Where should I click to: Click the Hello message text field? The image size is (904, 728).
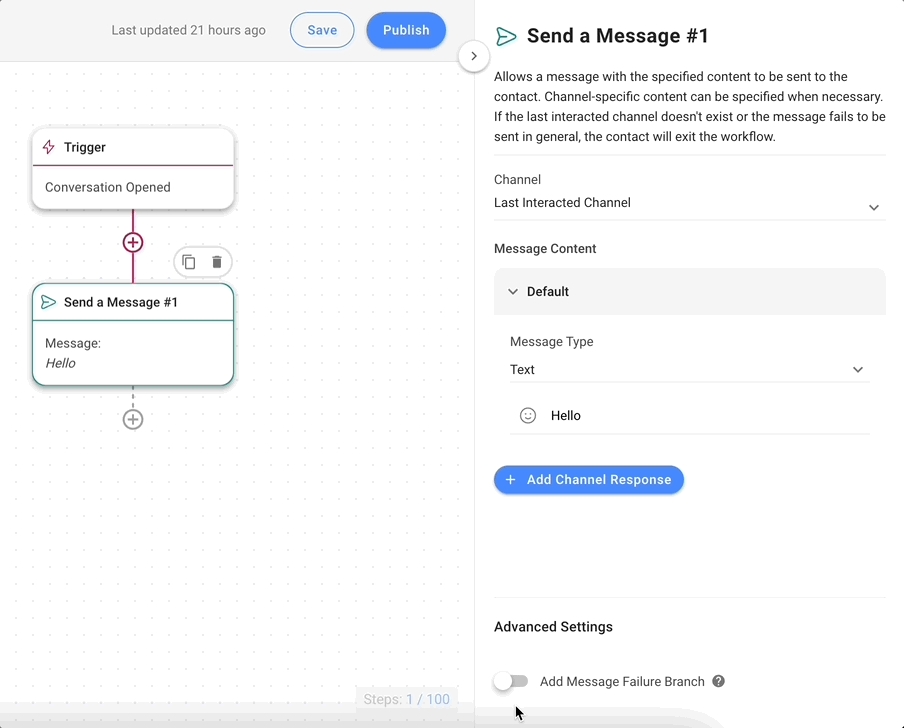point(700,416)
